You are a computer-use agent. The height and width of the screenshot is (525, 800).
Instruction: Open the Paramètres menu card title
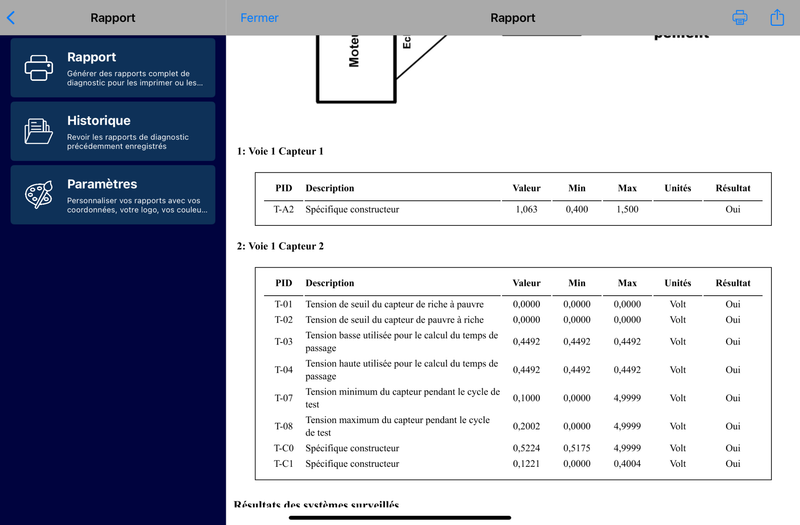tap(102, 184)
